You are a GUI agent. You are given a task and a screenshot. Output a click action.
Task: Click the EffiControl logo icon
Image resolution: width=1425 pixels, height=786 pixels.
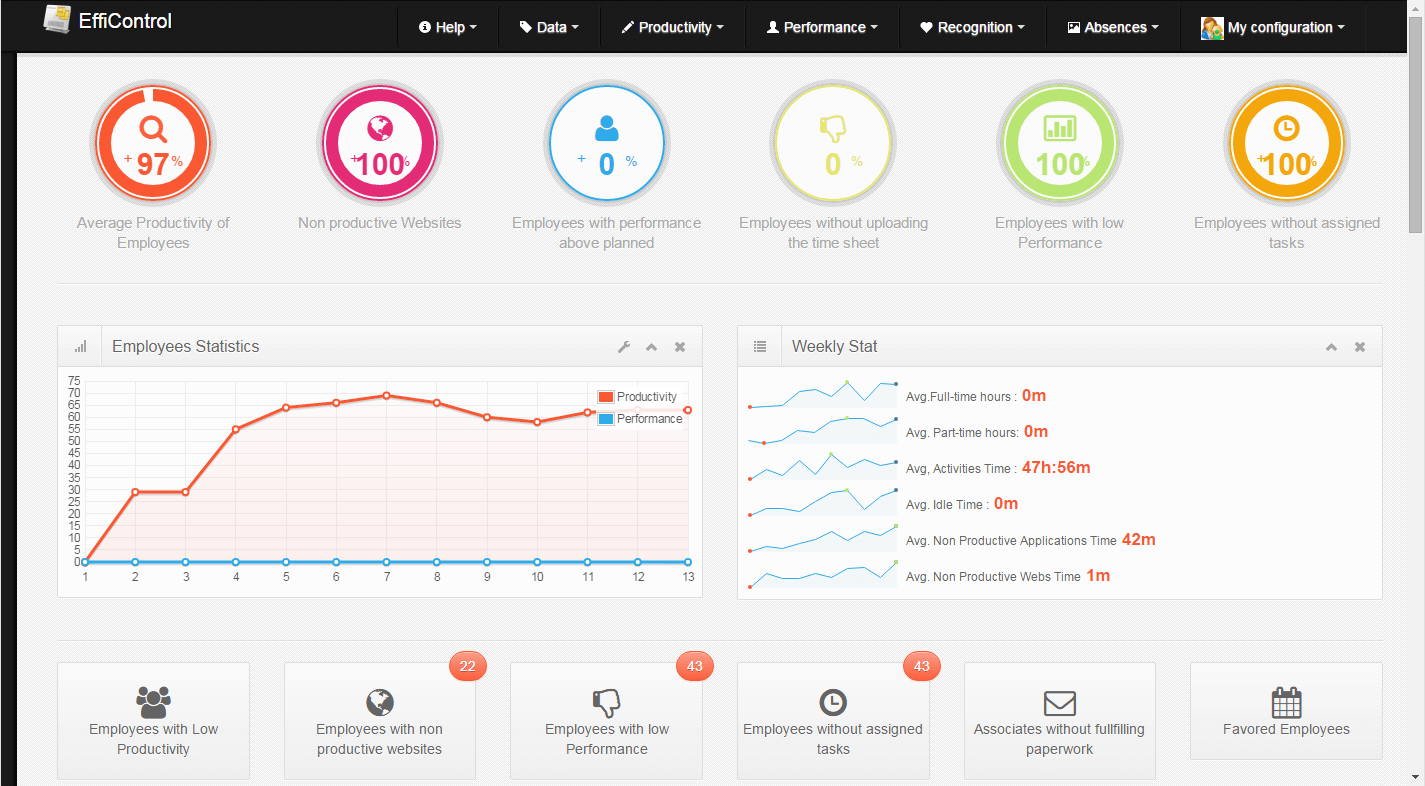tap(58, 19)
